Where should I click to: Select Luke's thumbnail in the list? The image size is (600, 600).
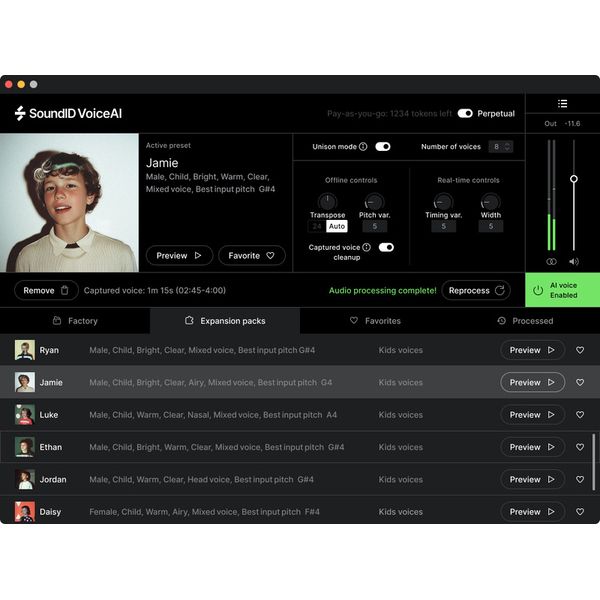[x=25, y=414]
